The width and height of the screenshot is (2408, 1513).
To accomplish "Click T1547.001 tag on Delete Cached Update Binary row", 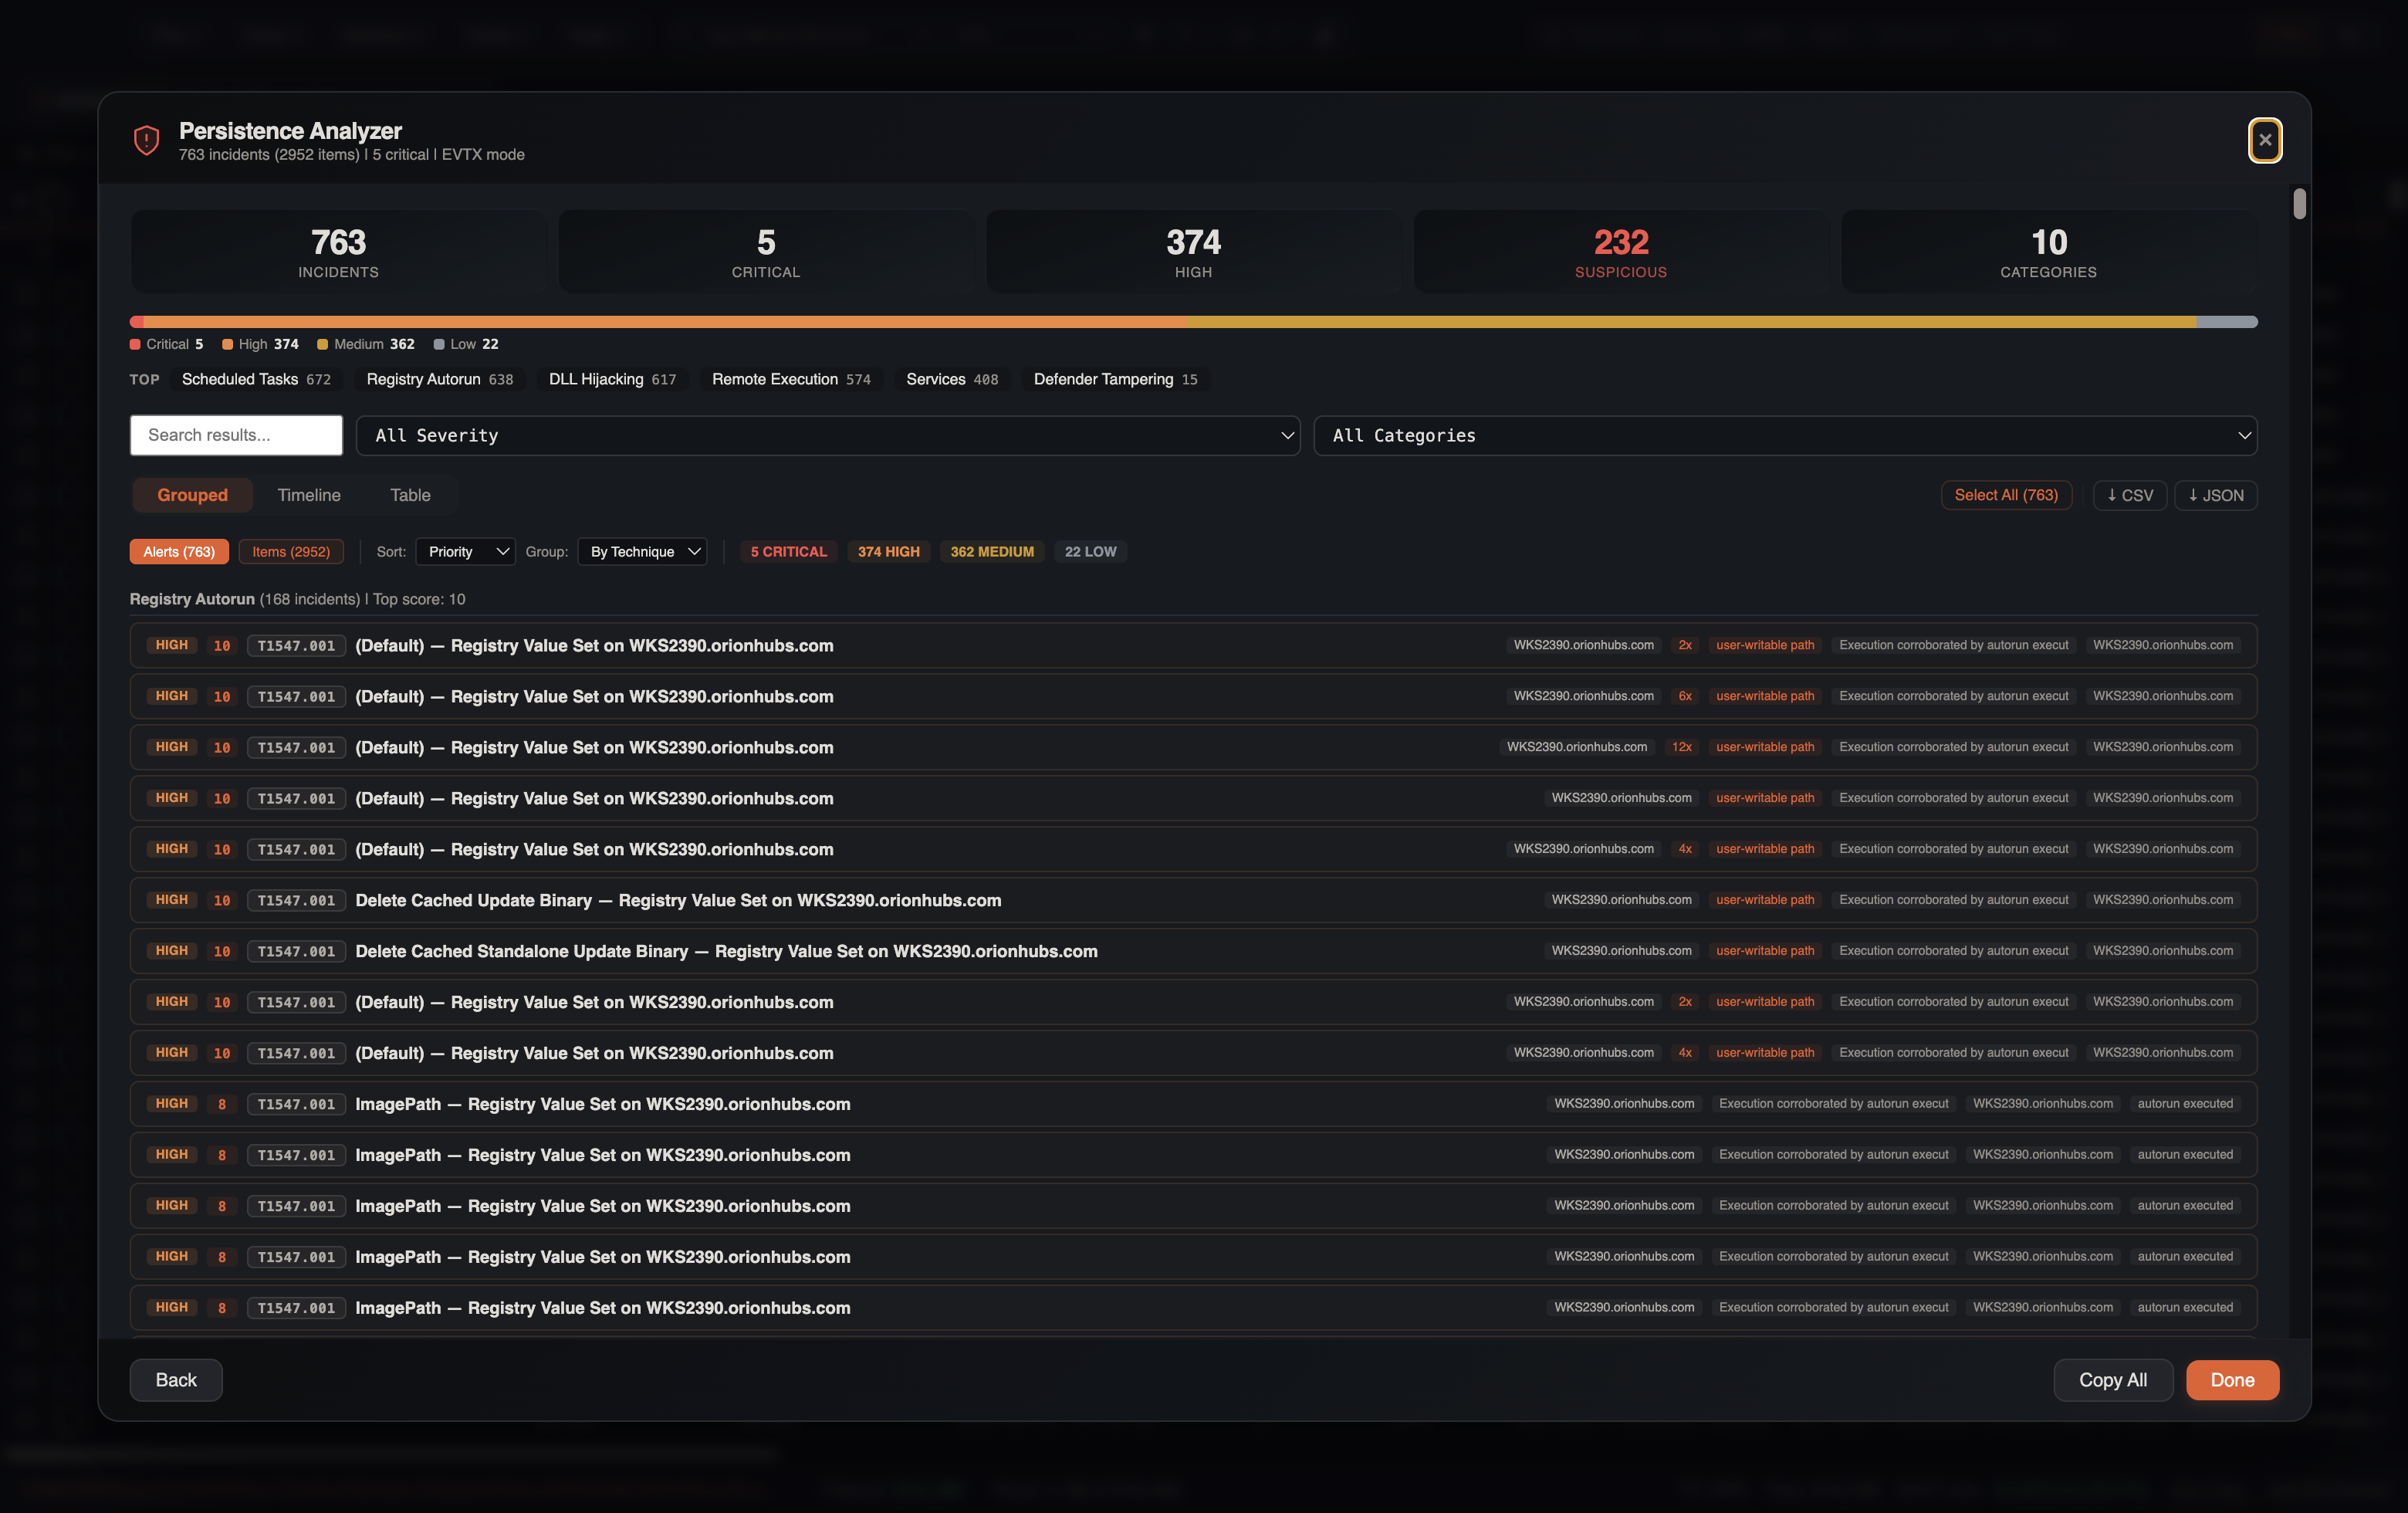I will [296, 900].
